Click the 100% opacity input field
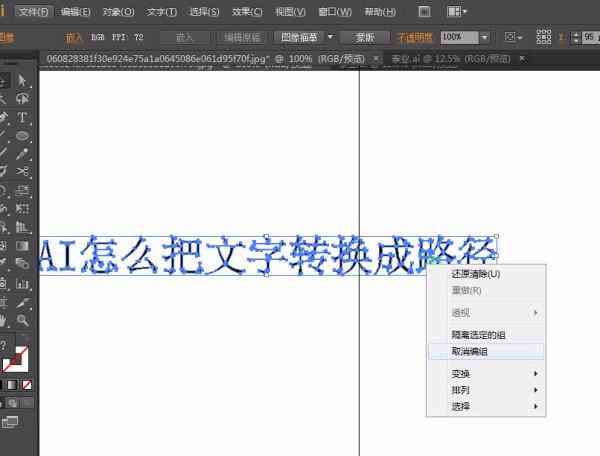The height and width of the screenshot is (456, 600). pos(460,37)
